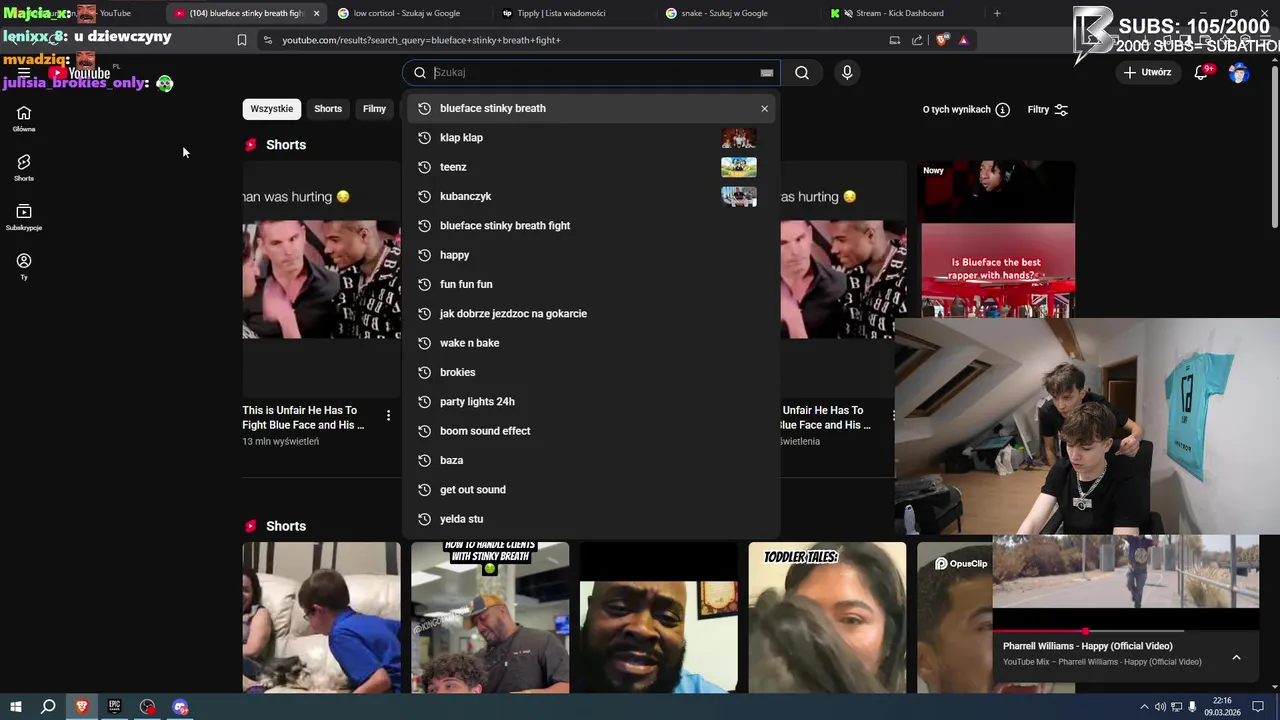Open the YouTube Główna home sidebar item

[x=24, y=119]
